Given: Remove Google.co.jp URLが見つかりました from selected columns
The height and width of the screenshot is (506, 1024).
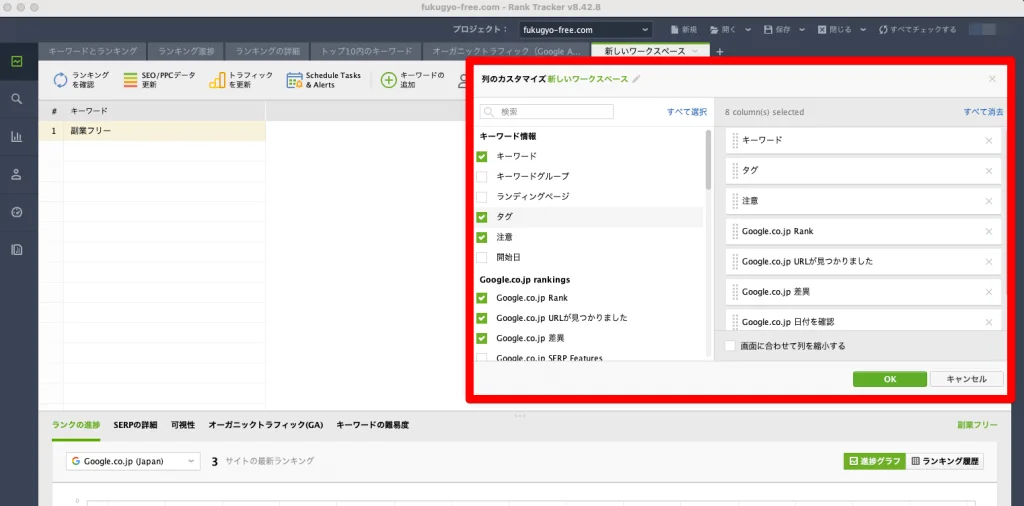Looking at the screenshot, I should tap(989, 262).
